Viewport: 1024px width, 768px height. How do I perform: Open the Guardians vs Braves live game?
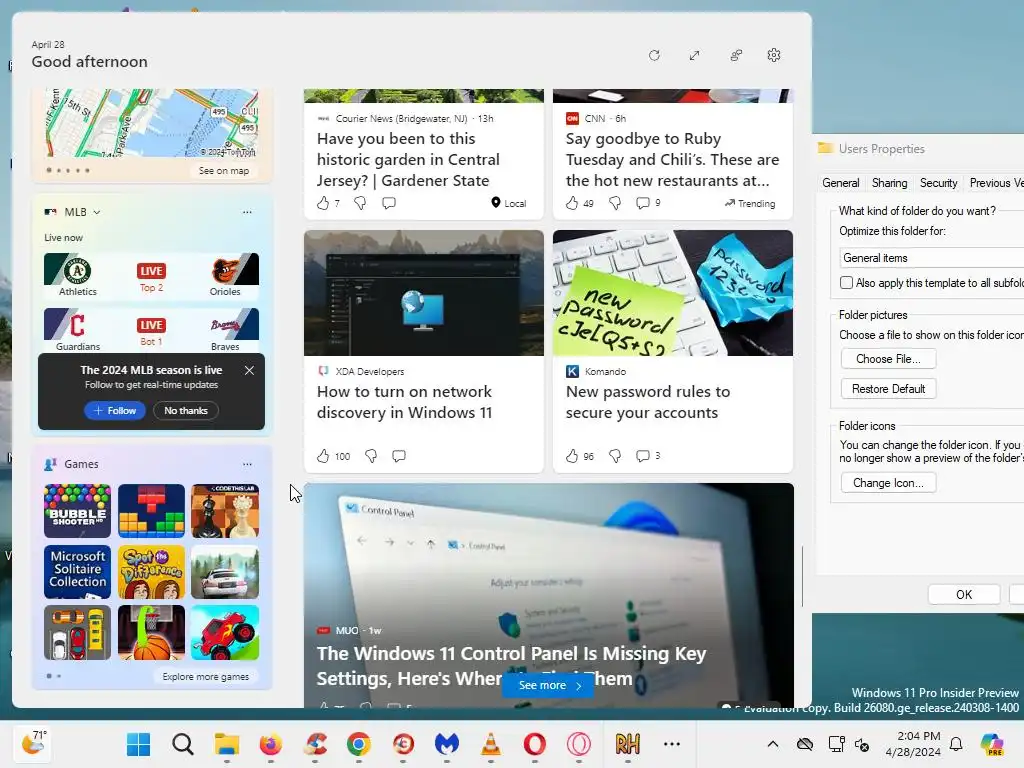(x=152, y=330)
